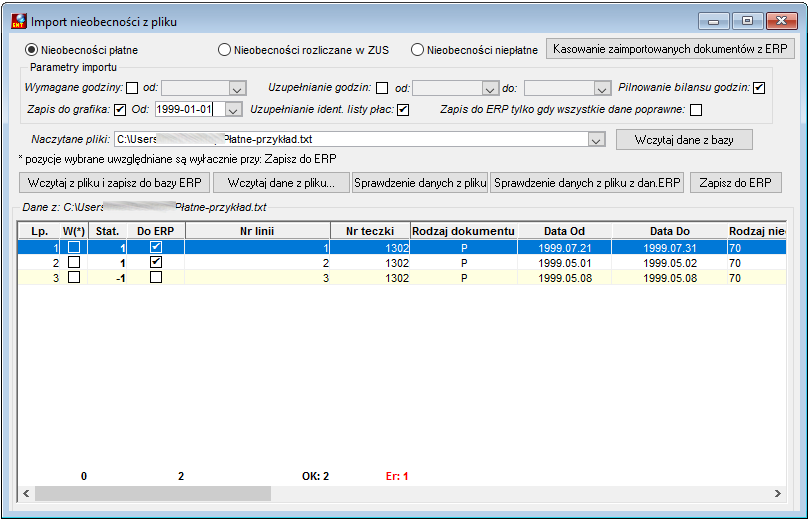Tick the W(*) checkbox in row 2
Screen dimensions: 808x520
(x=74, y=262)
